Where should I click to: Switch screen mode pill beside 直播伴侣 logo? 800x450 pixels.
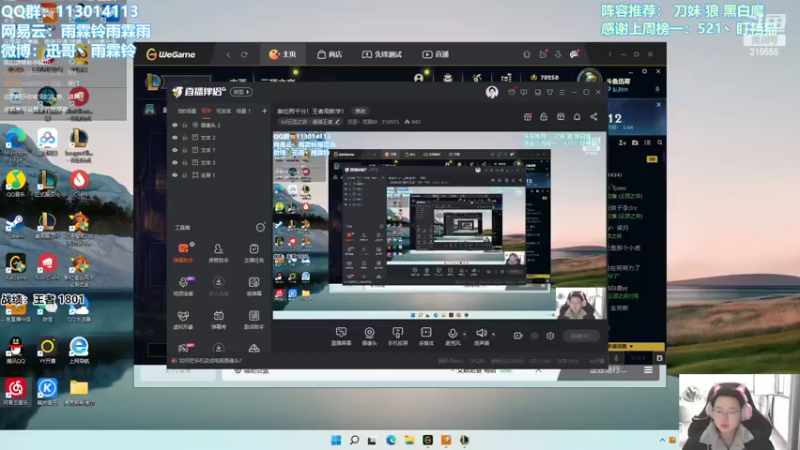tap(241, 92)
